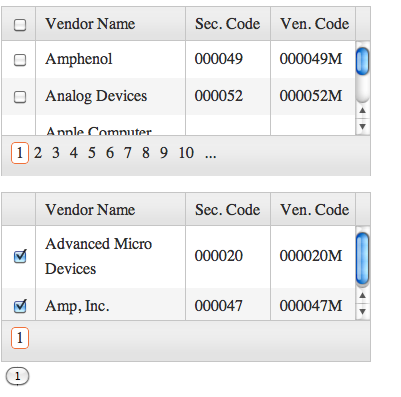This screenshot has width=401, height=397.
Task: Click the top grid's scroll down arrow
Action: pos(363,127)
